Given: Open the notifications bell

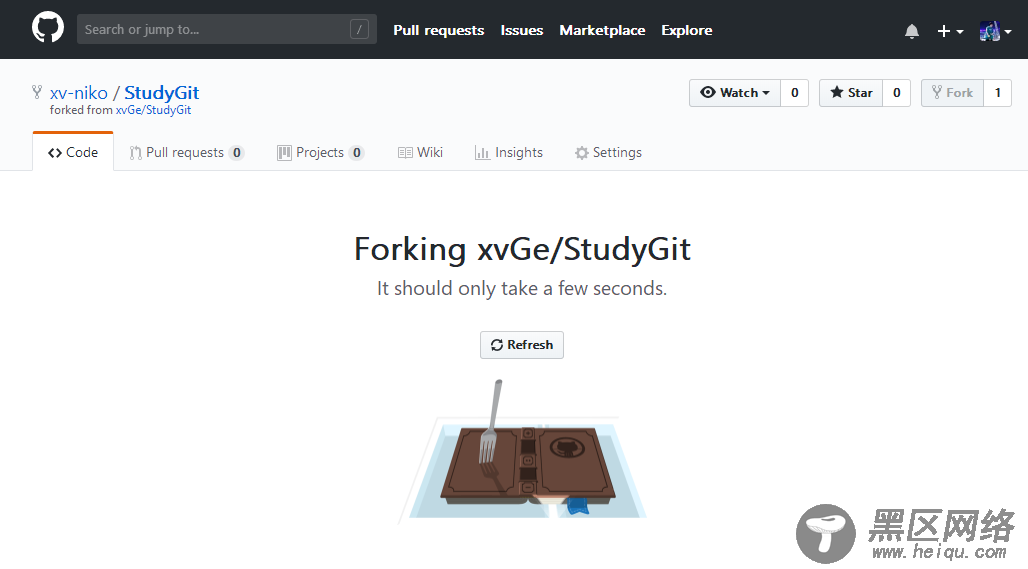Looking at the screenshot, I should (x=911, y=31).
